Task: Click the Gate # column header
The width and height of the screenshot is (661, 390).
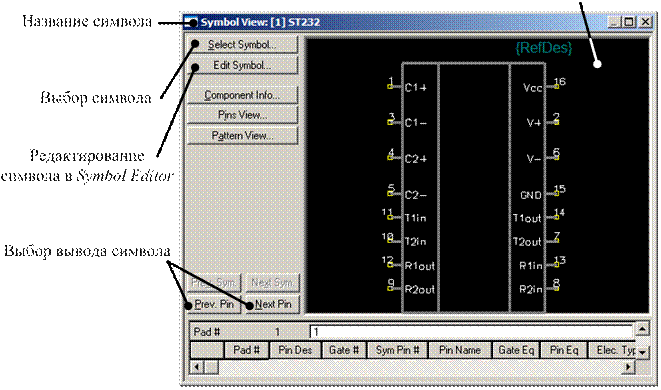Action: [x=344, y=350]
